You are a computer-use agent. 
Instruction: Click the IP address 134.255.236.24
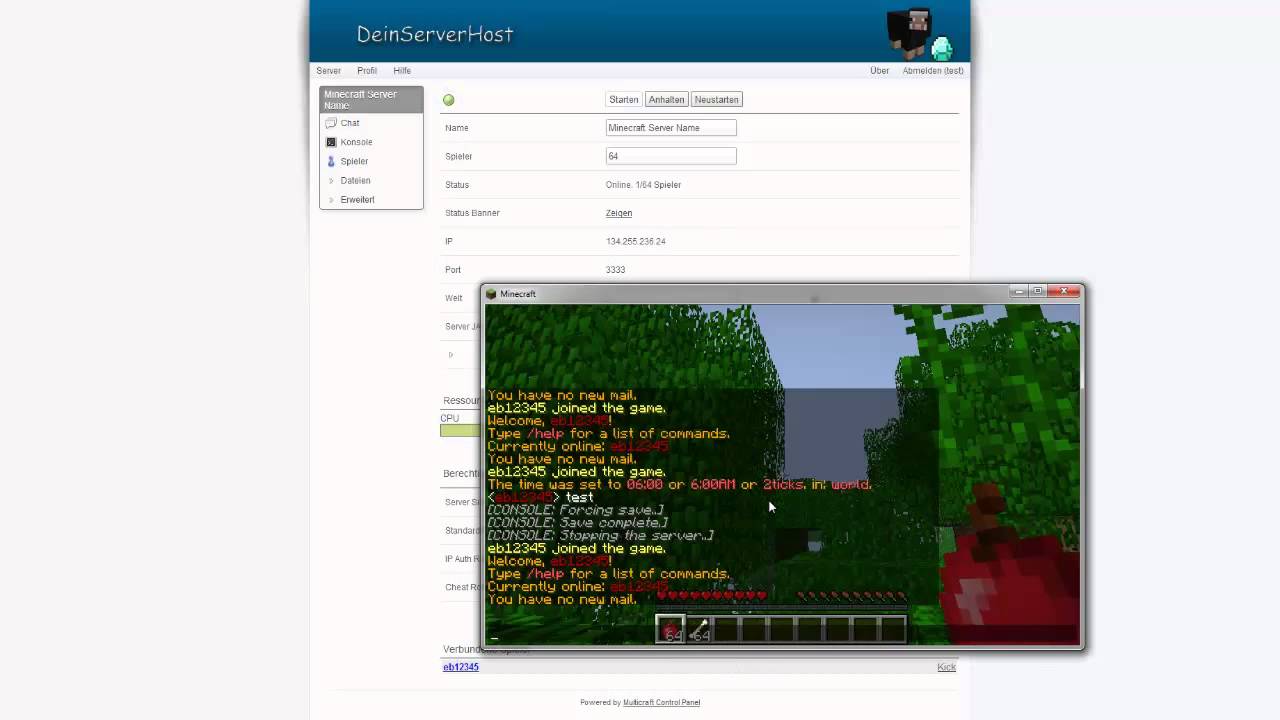pyautogui.click(x=636, y=241)
